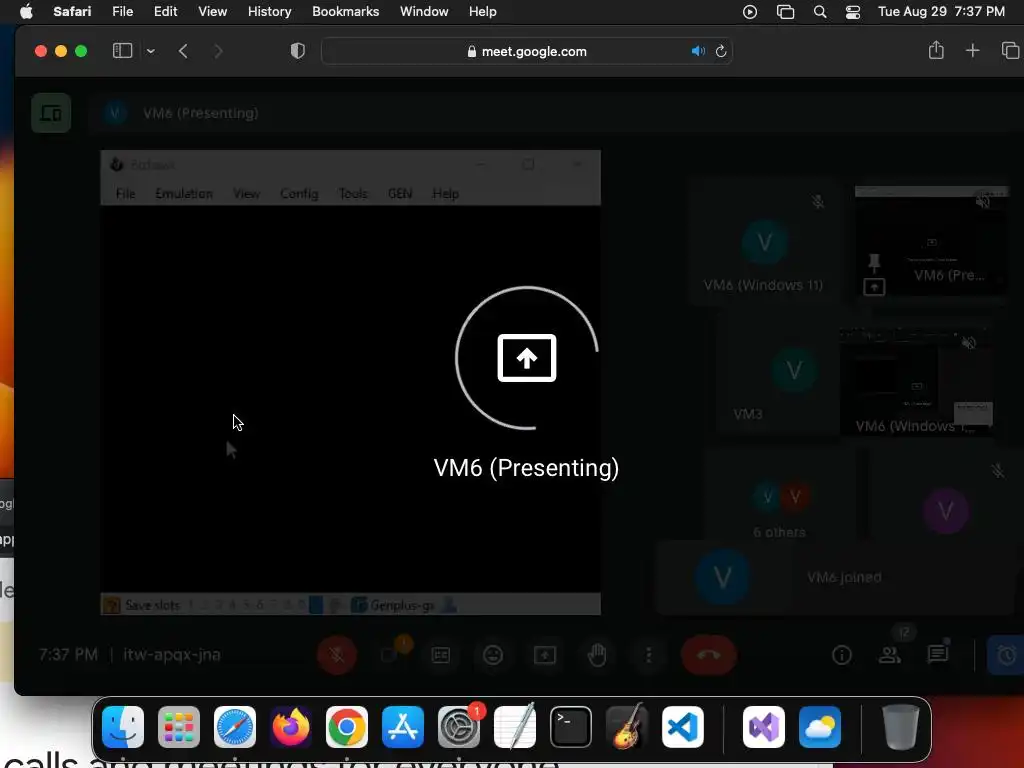Open the more options three-dot menu
1024x768 pixels.
click(x=648, y=654)
